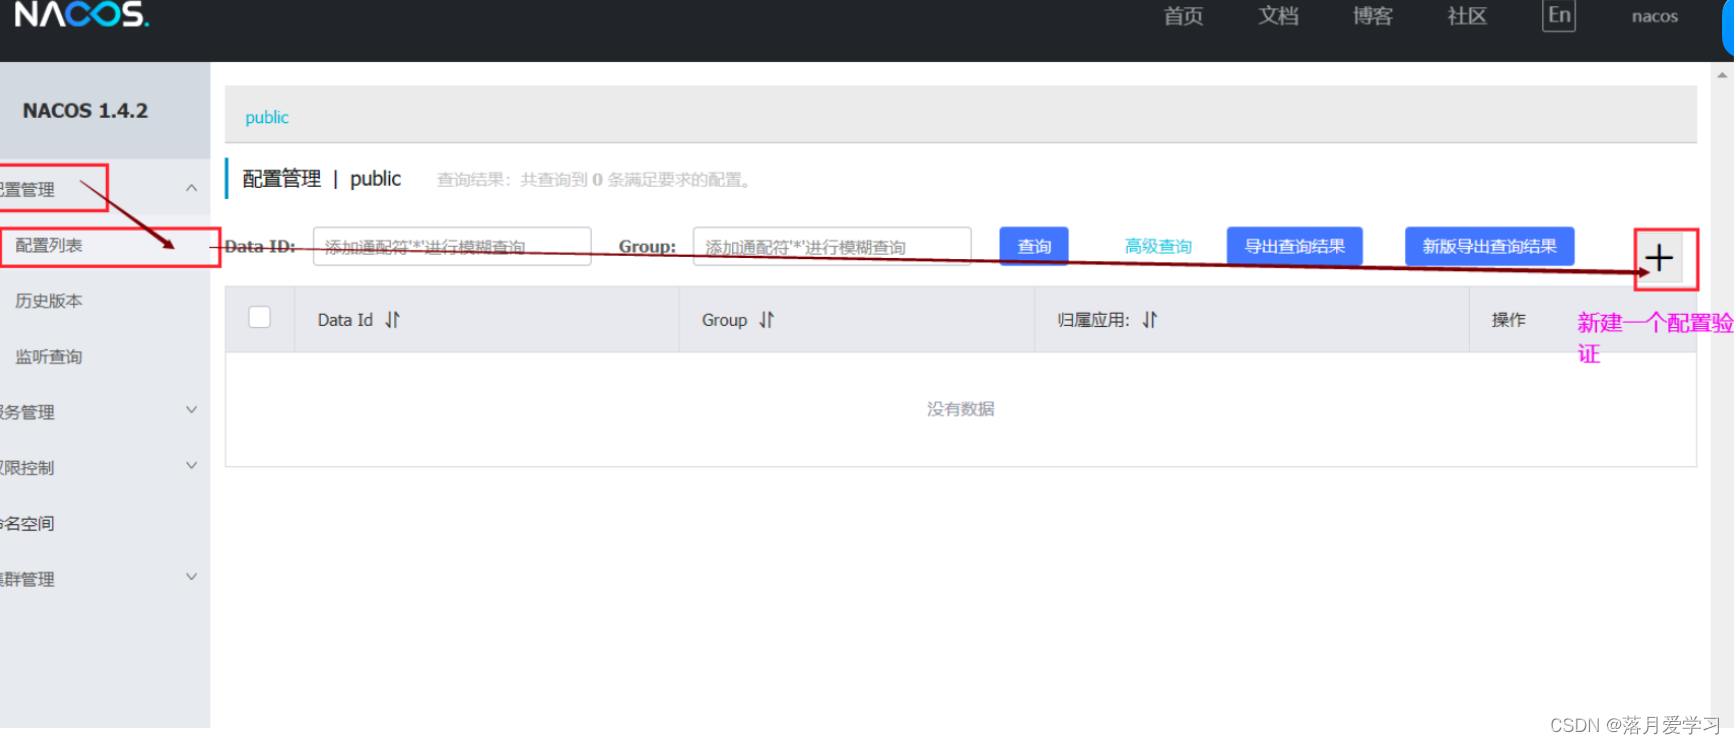Expand the 服务管理 sidebar section
Viewport: 1734px width, 744px height.
point(191,410)
